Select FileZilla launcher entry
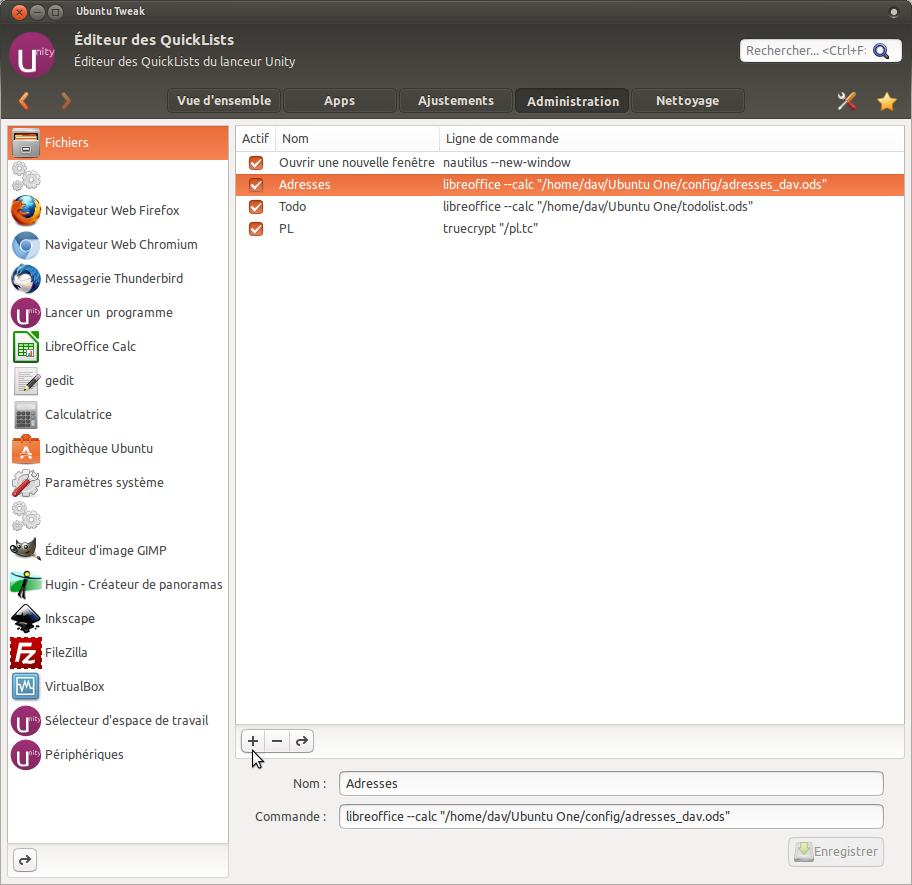 [x=66, y=653]
